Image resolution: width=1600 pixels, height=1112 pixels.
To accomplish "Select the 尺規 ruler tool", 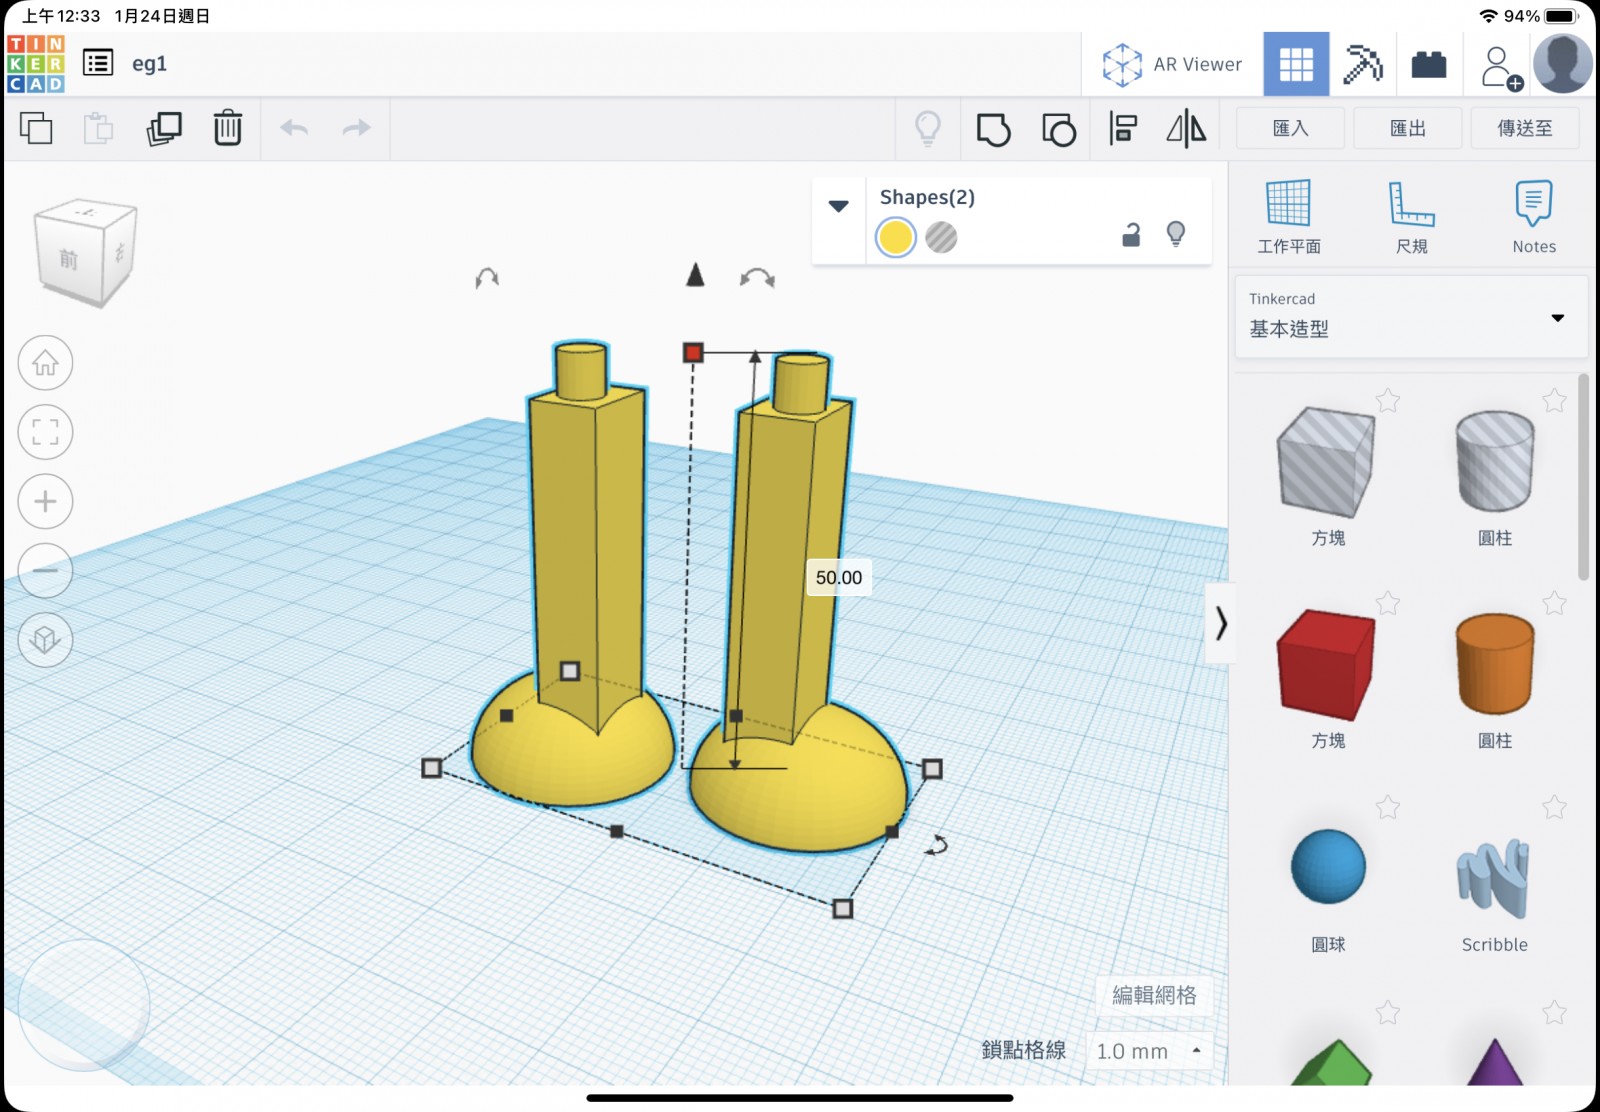I will coord(1411,217).
